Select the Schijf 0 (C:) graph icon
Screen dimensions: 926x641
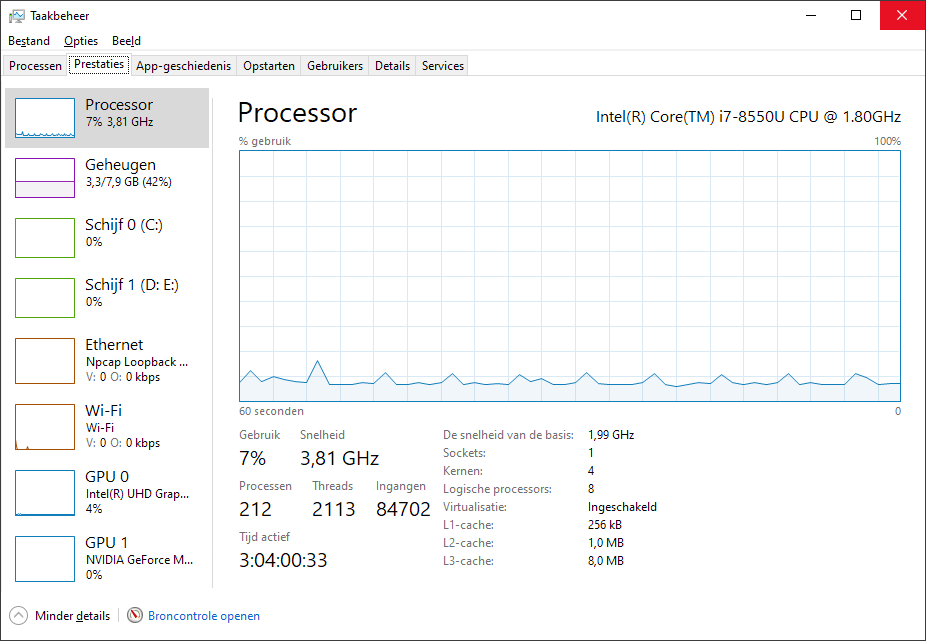[x=45, y=237]
